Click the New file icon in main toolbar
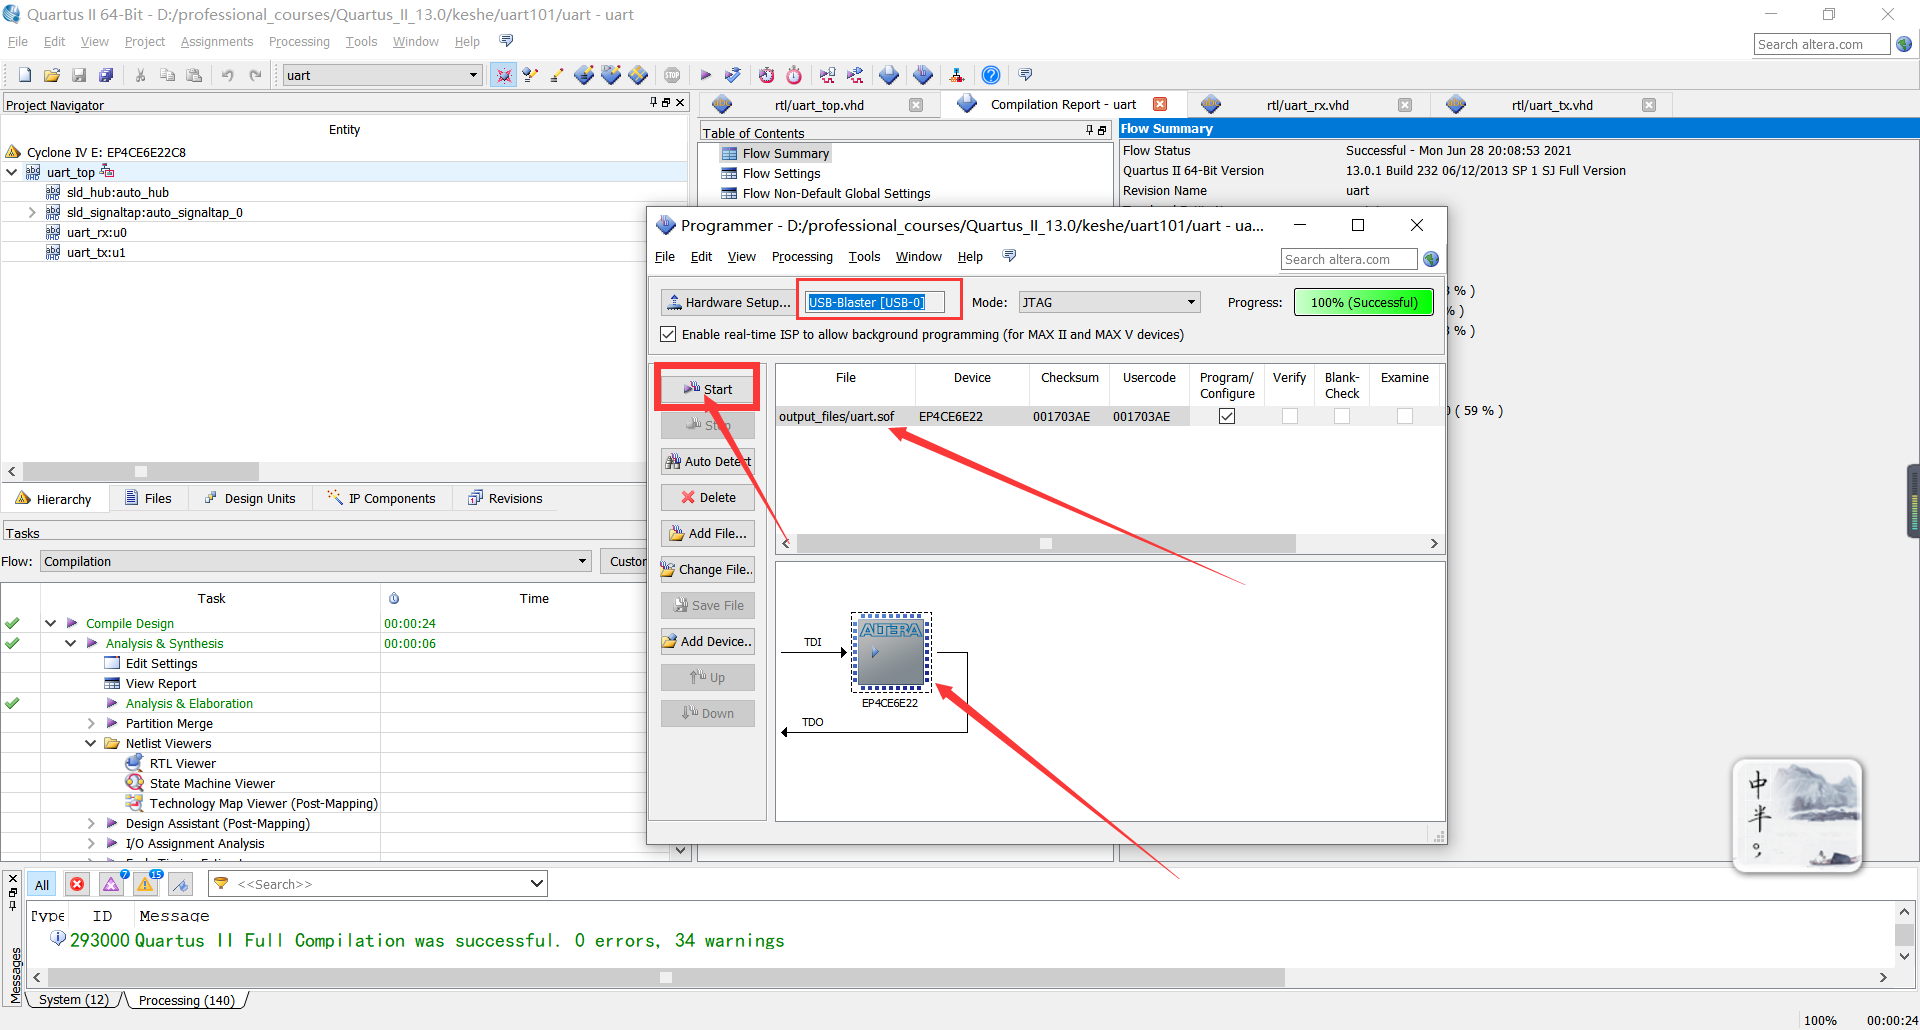The width and height of the screenshot is (1920, 1030). pyautogui.click(x=25, y=75)
